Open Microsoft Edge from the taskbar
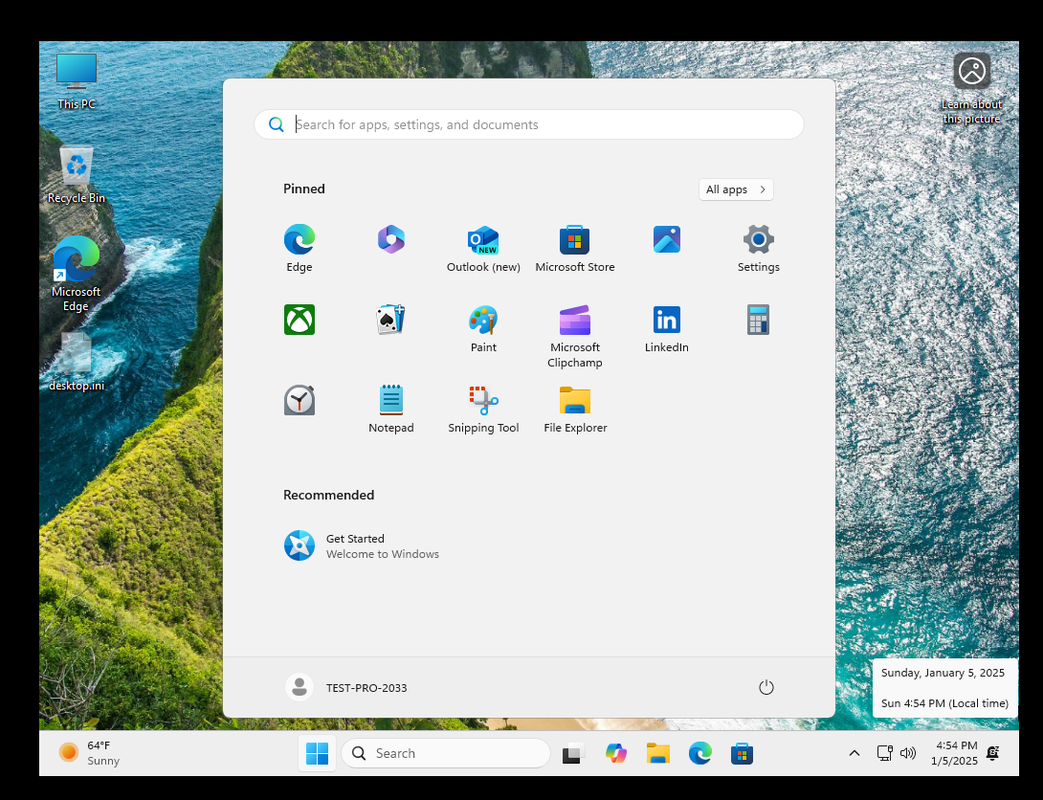 (700, 753)
